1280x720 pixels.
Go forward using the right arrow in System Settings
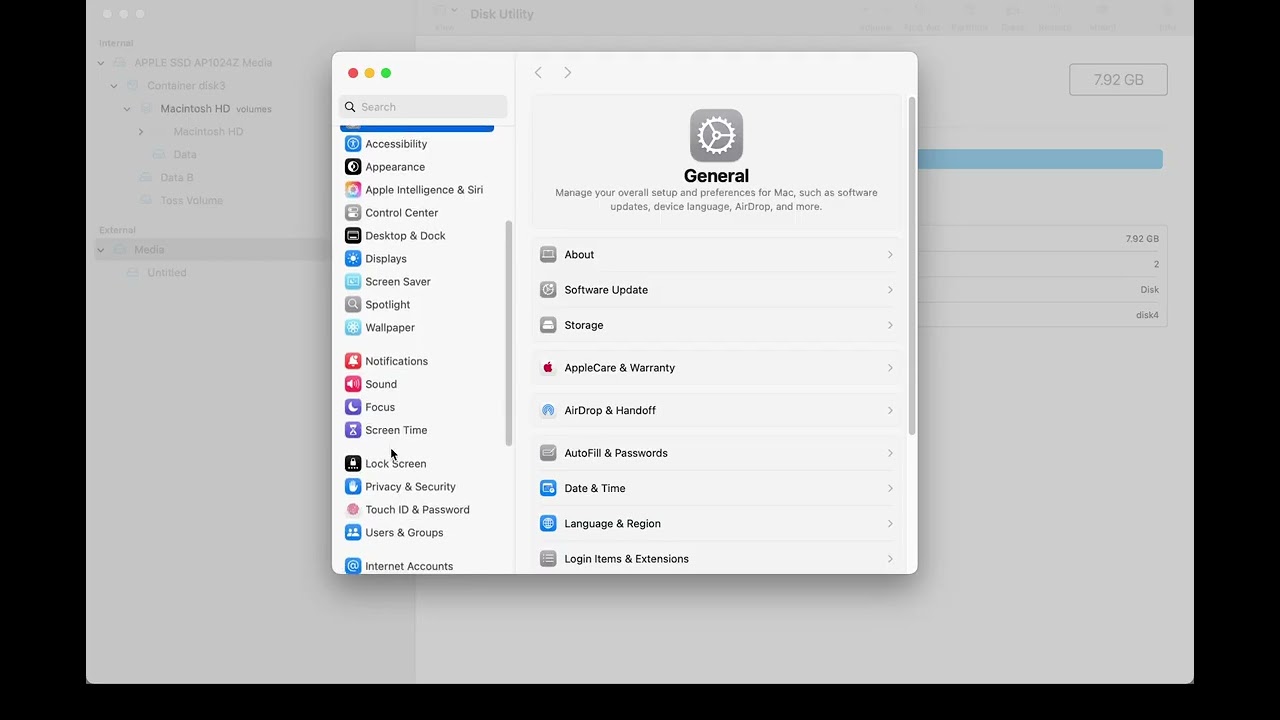568,73
